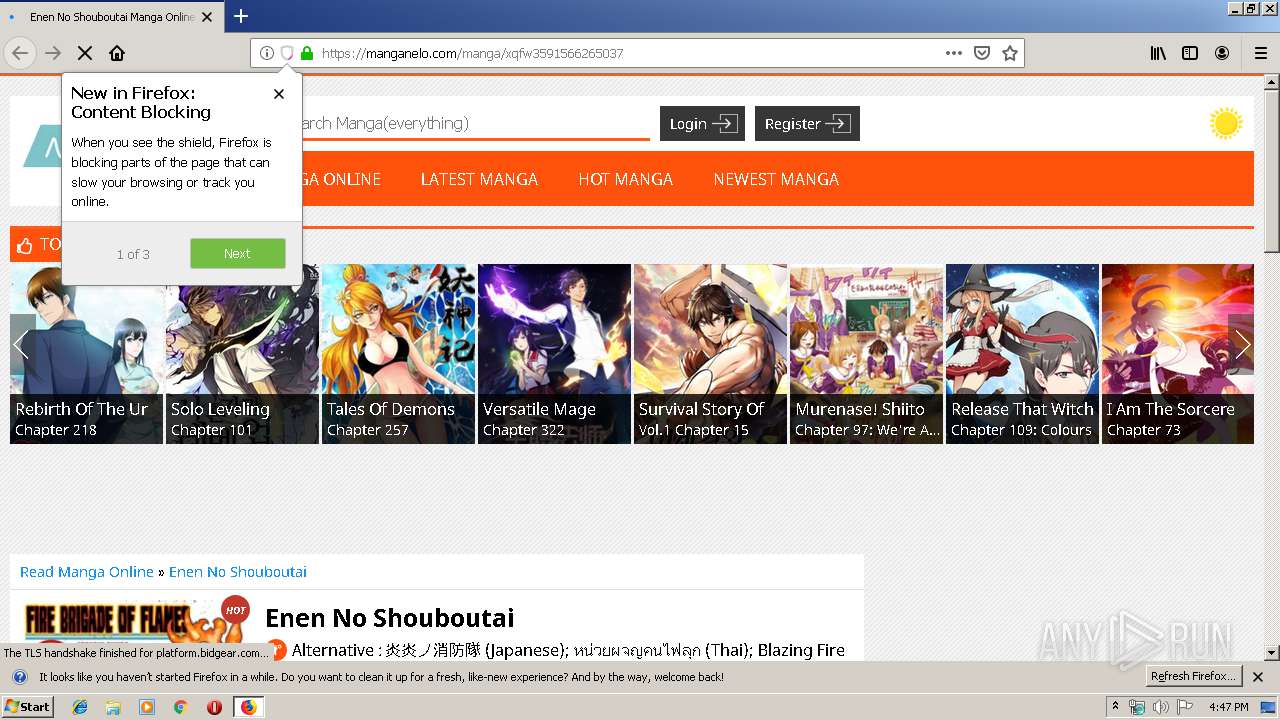Open the Windows Start menu

[x=28, y=706]
